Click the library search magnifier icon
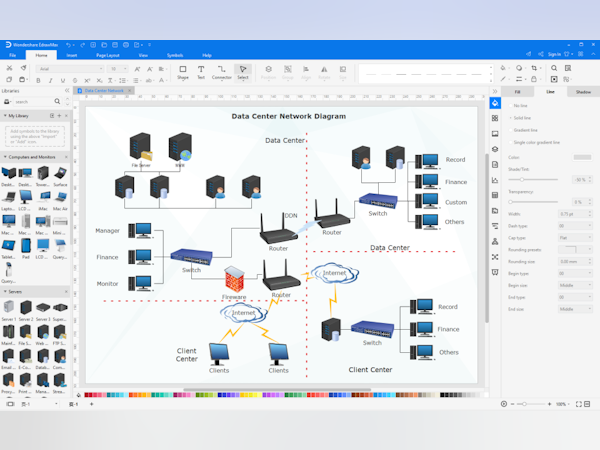 (x=57, y=101)
